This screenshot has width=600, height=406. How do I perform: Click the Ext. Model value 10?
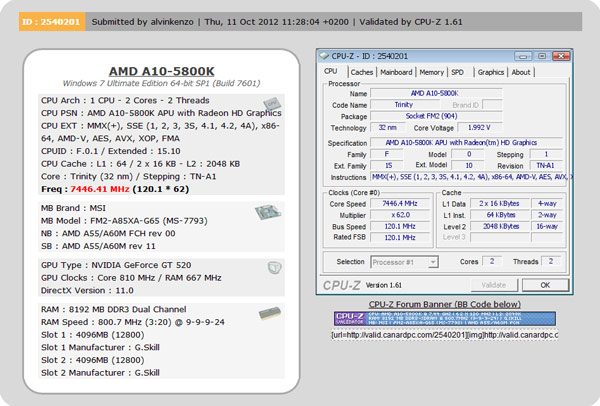coord(468,165)
